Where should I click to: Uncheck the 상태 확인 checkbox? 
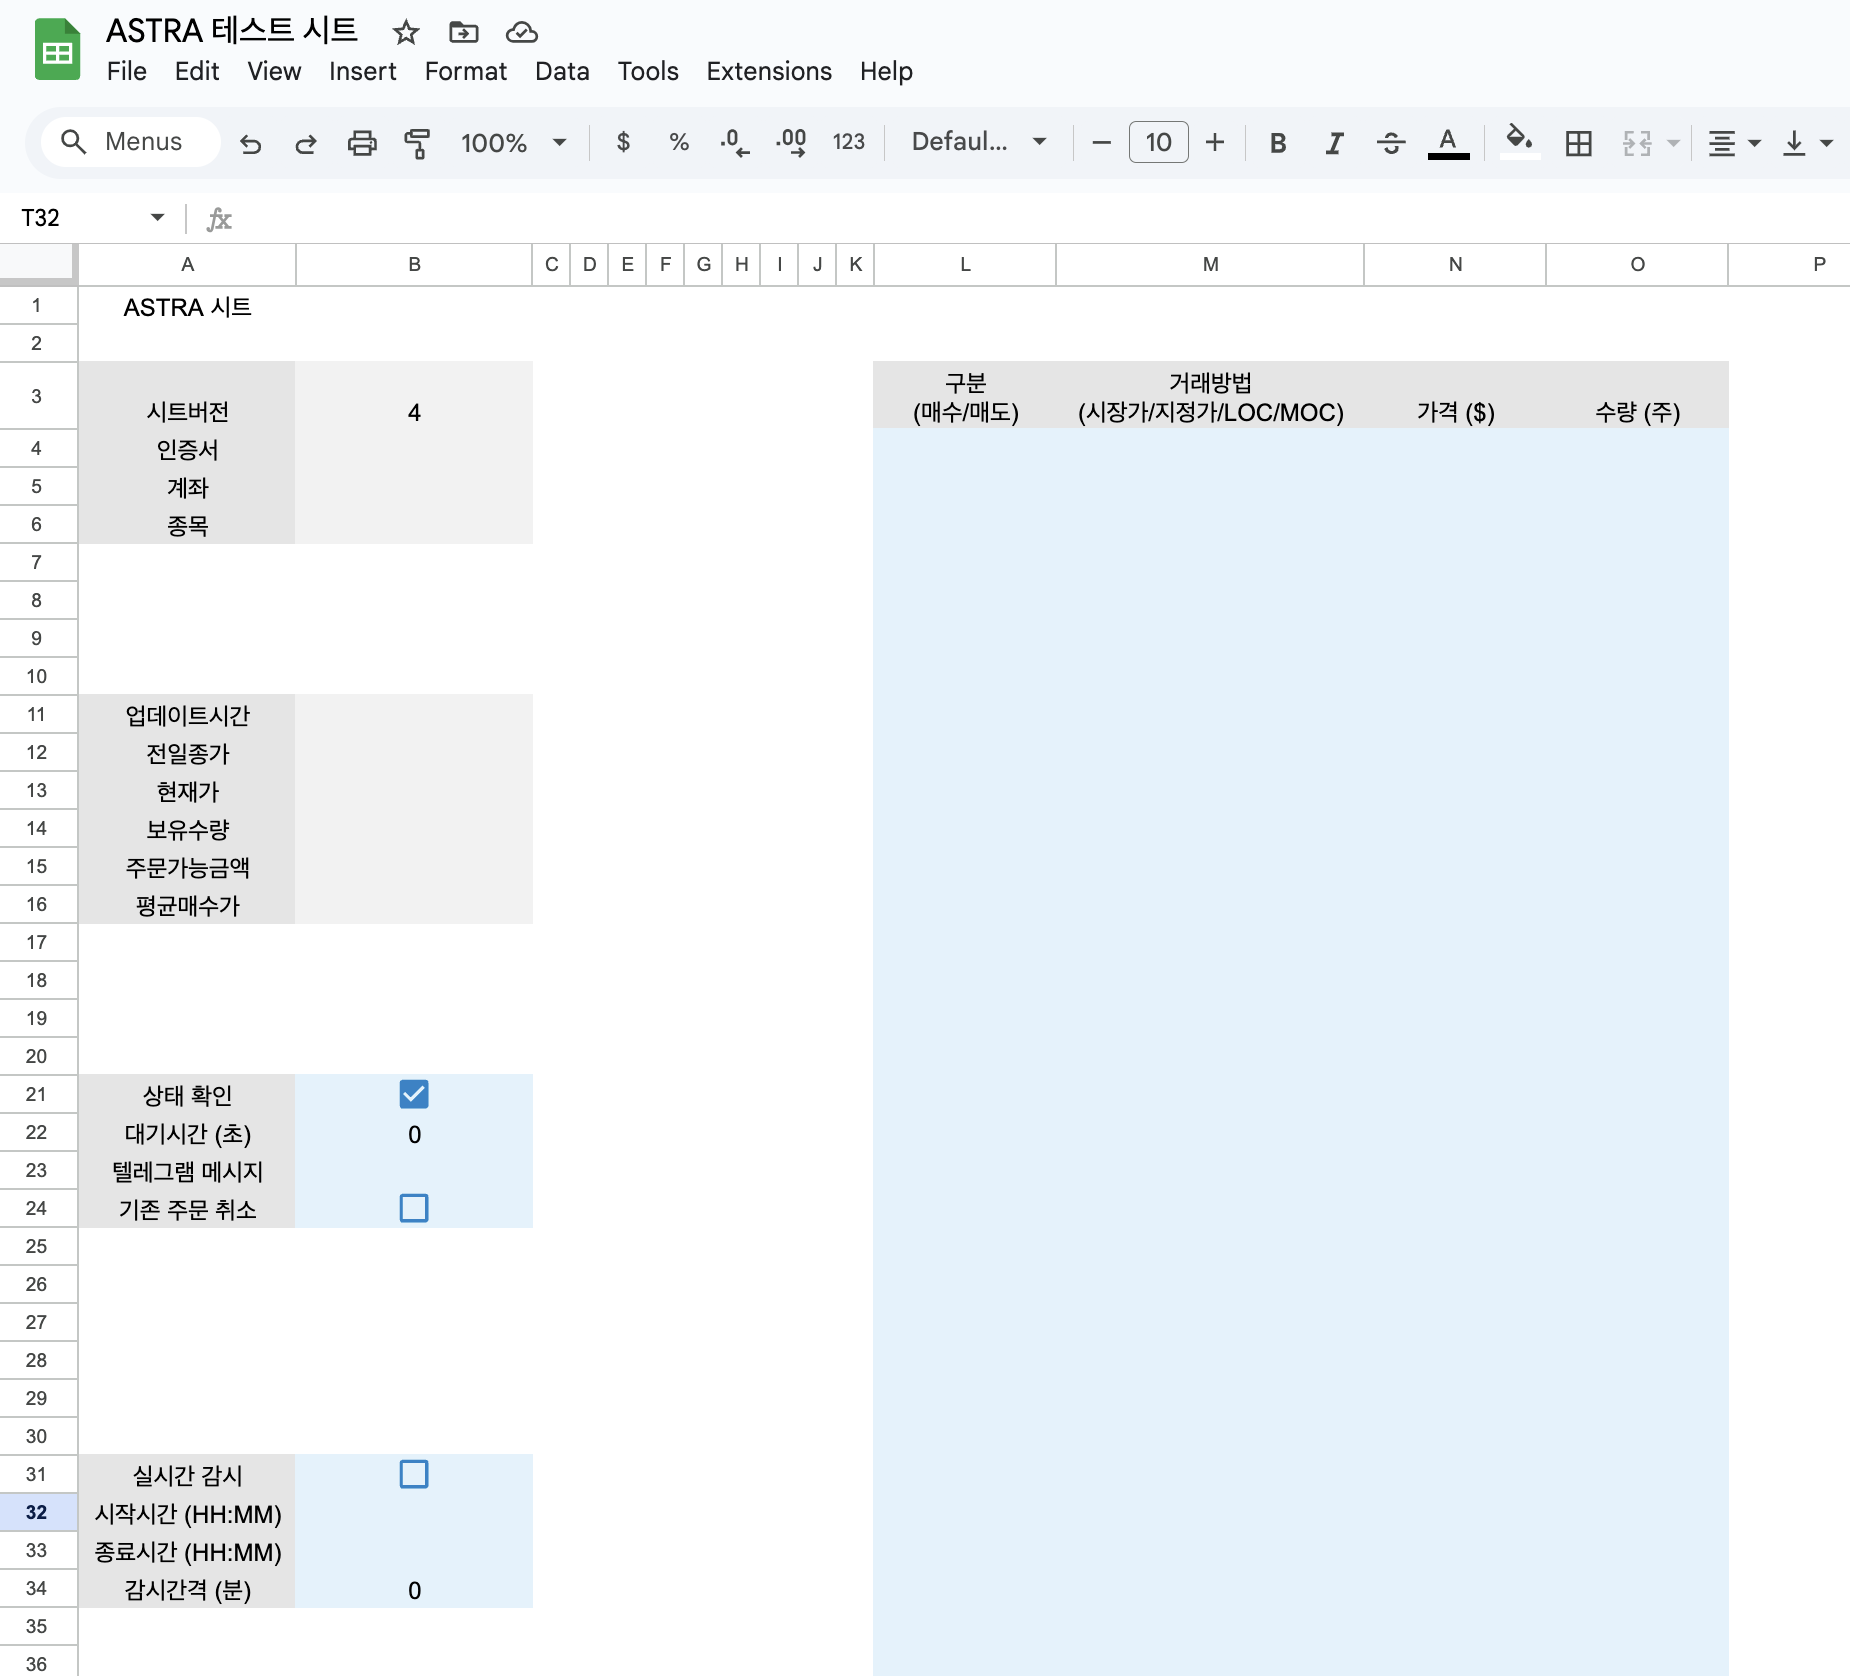click(414, 1094)
